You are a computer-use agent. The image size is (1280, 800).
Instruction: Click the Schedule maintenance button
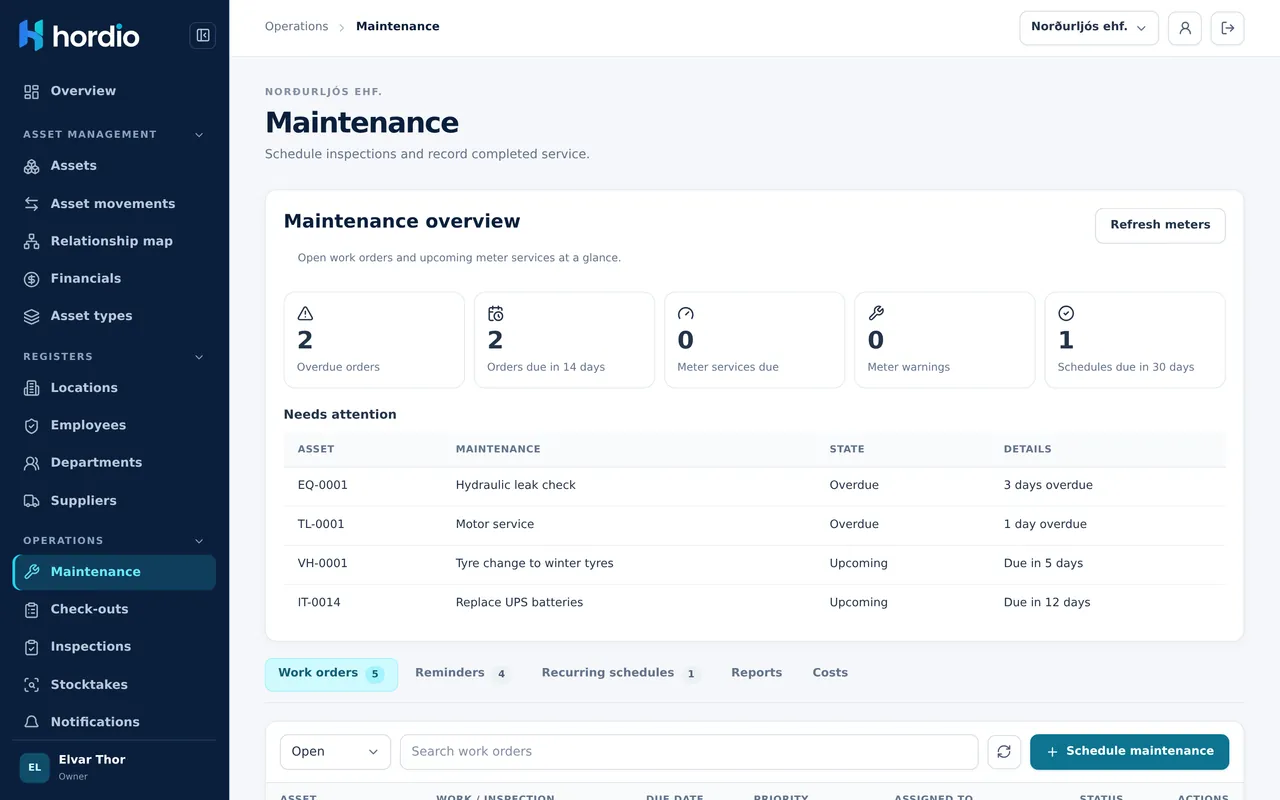(x=1130, y=752)
